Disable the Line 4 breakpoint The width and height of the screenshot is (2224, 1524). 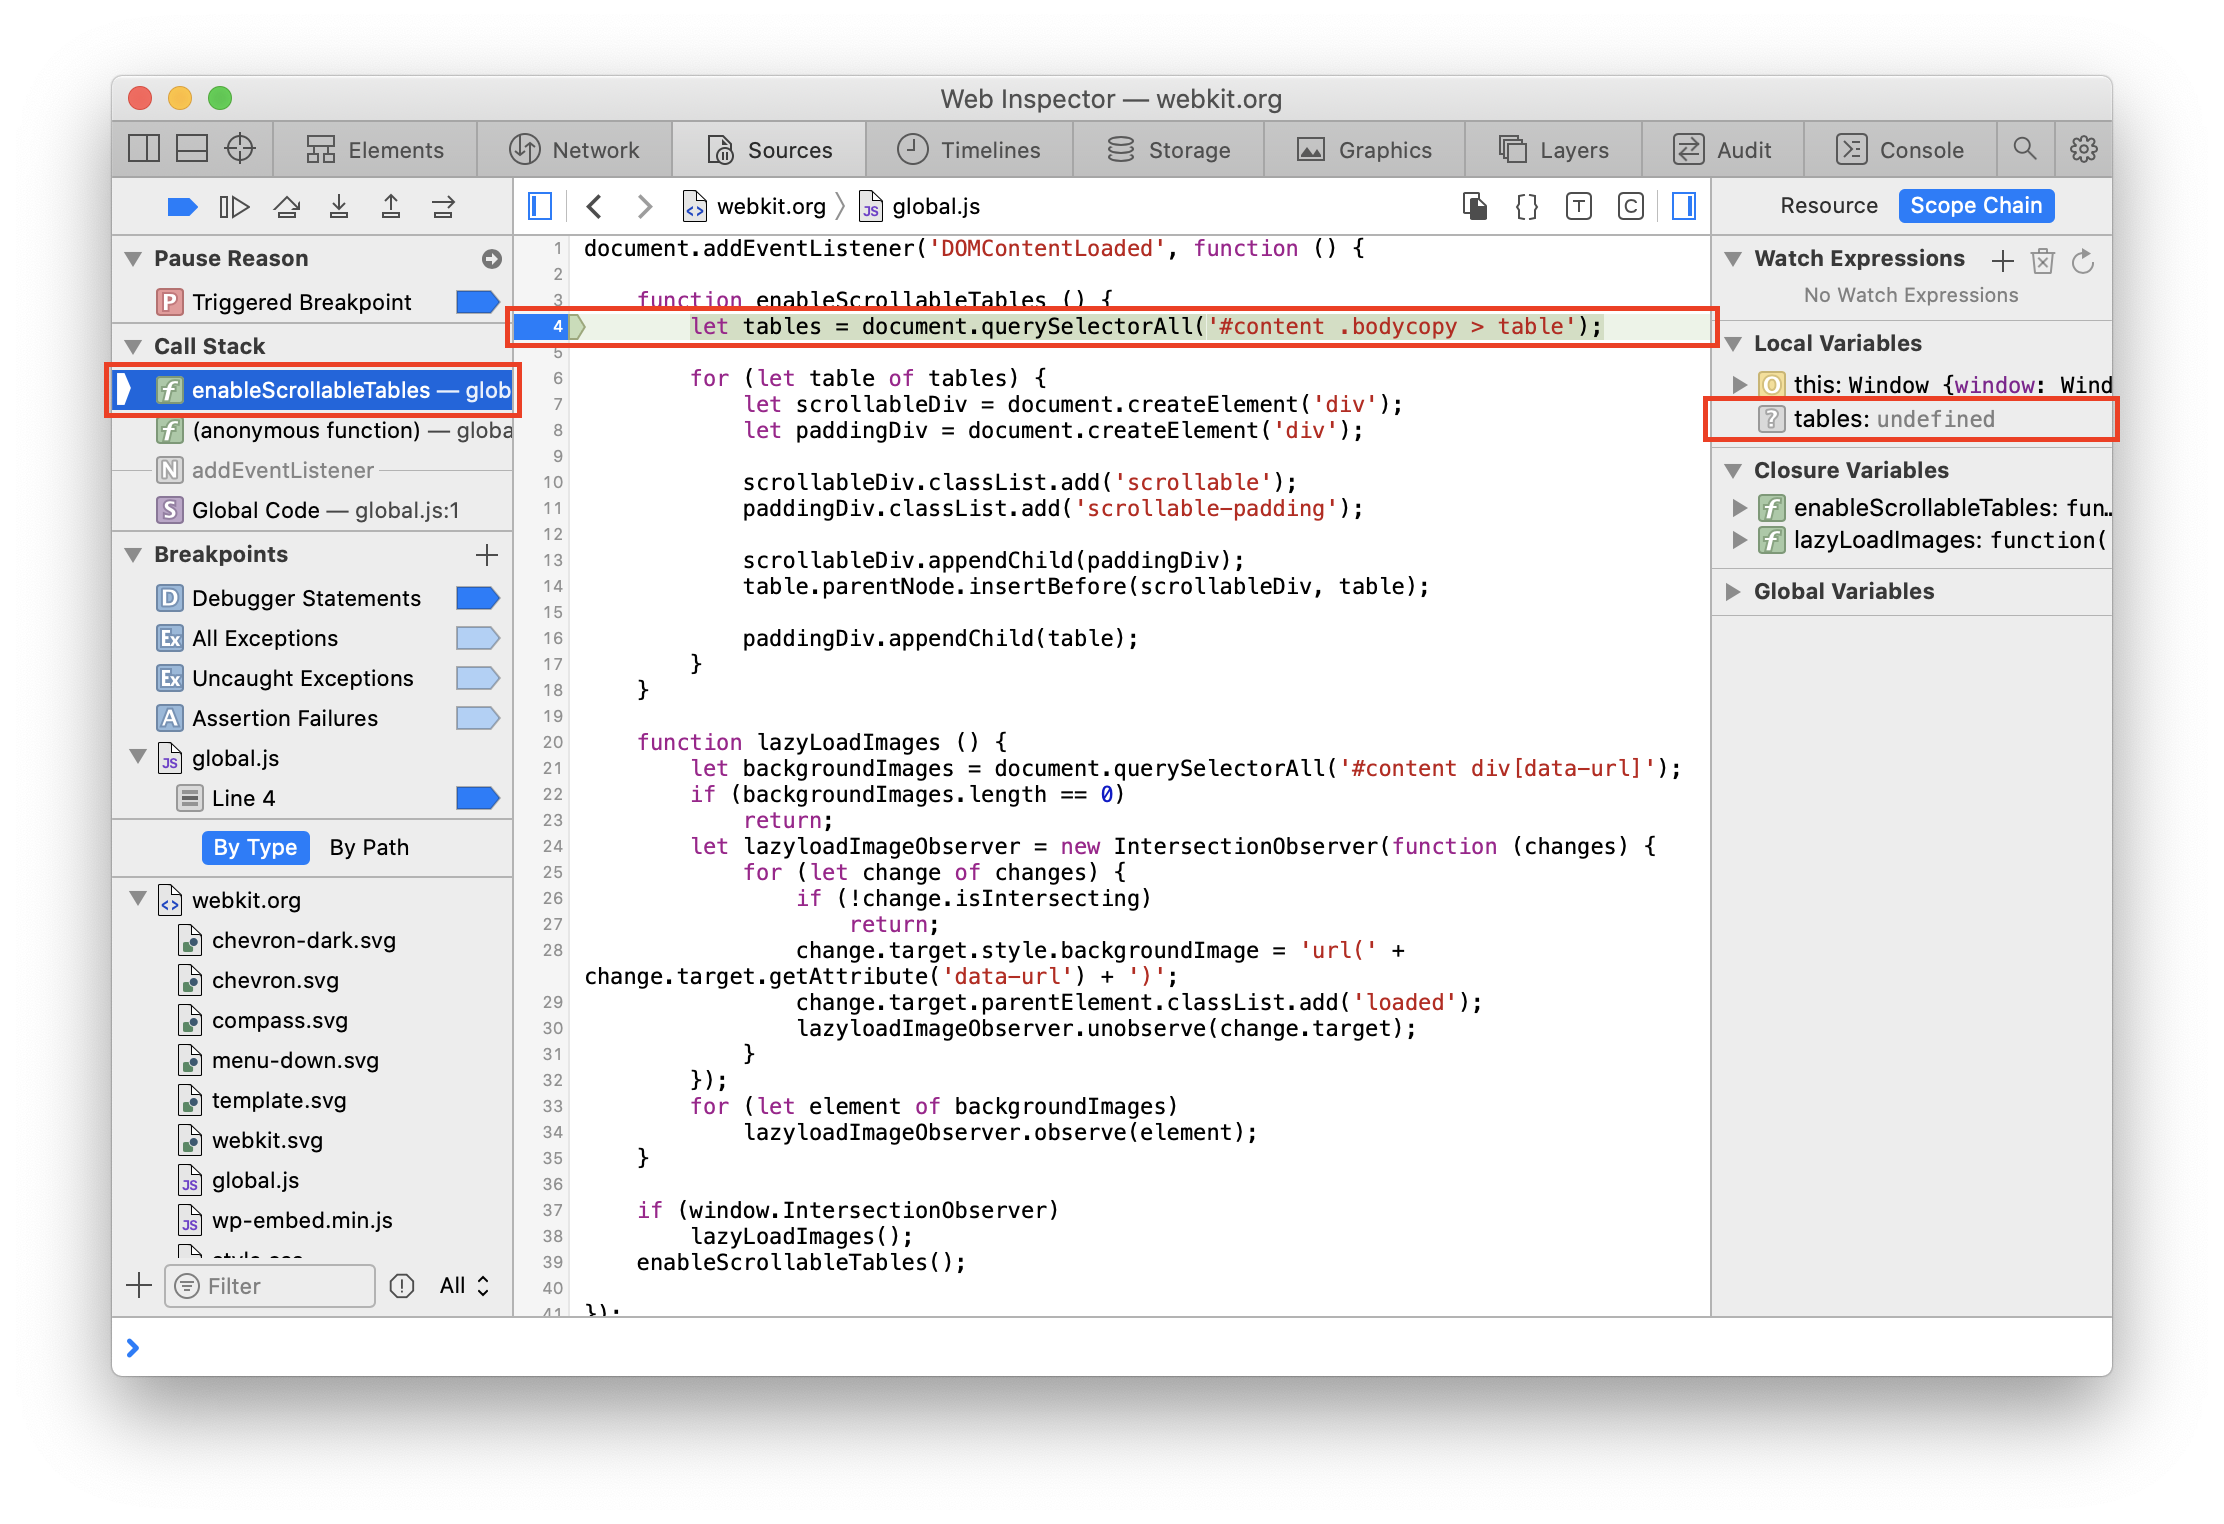tap(477, 798)
